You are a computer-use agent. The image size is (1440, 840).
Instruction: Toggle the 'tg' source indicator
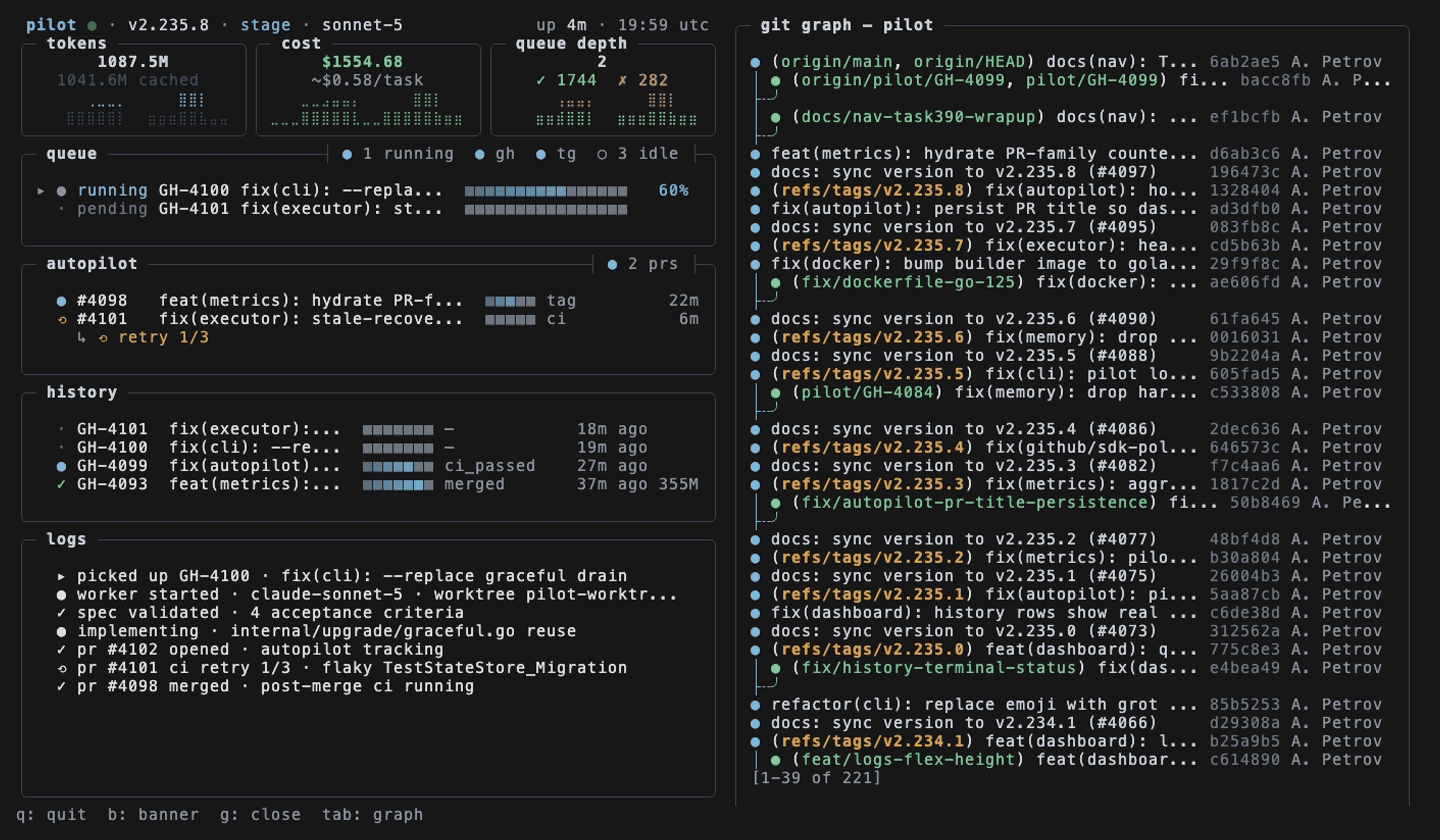click(x=555, y=154)
